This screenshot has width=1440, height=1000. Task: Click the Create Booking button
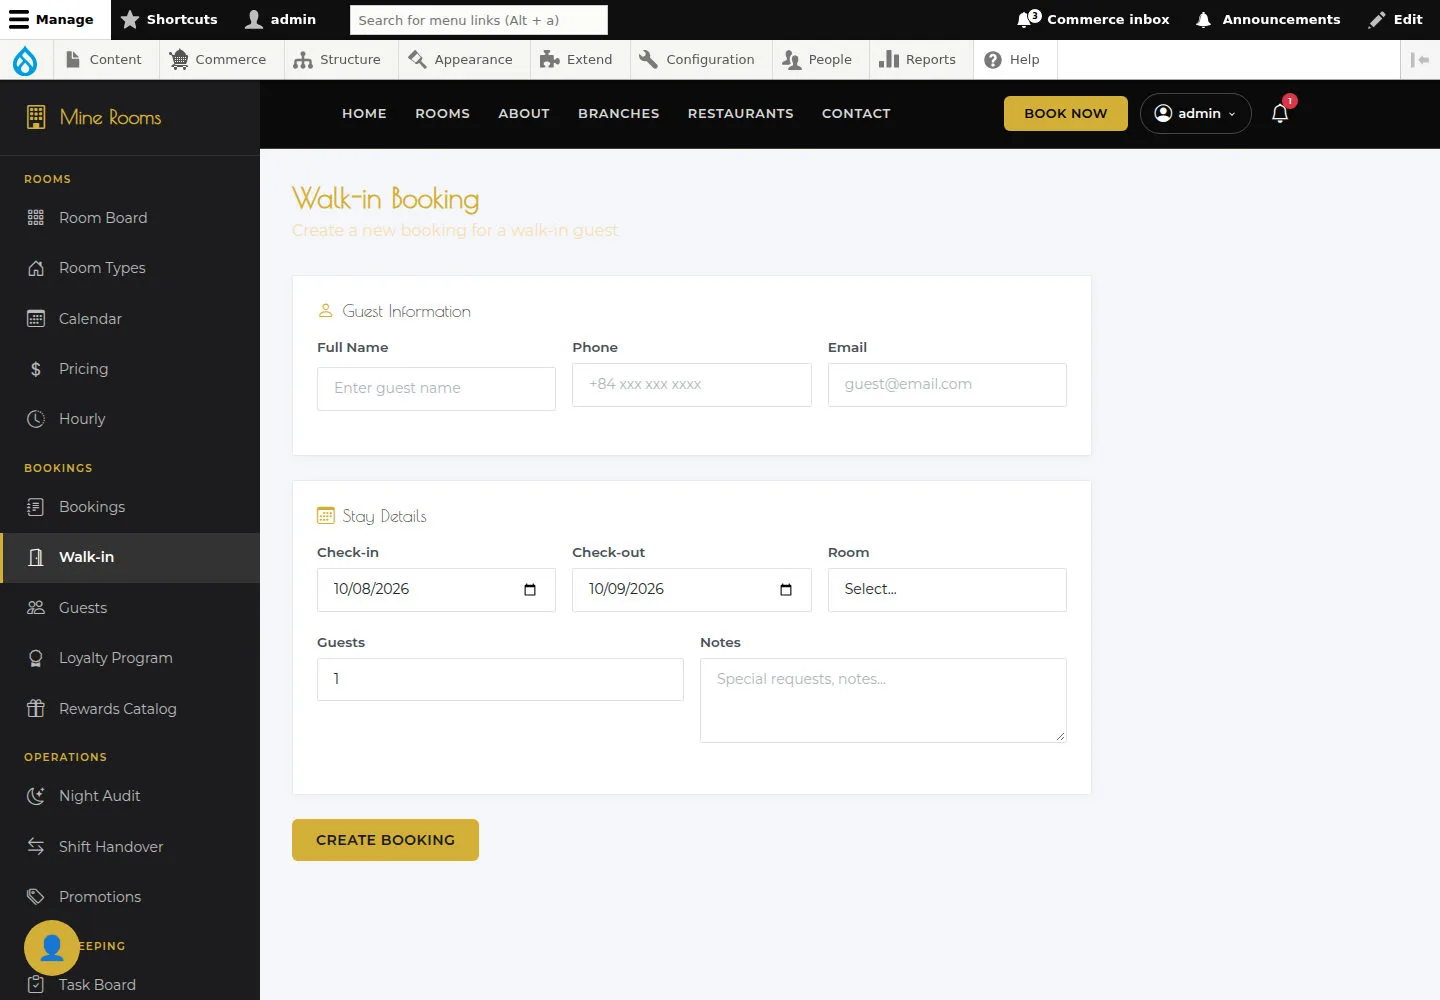[x=385, y=840]
